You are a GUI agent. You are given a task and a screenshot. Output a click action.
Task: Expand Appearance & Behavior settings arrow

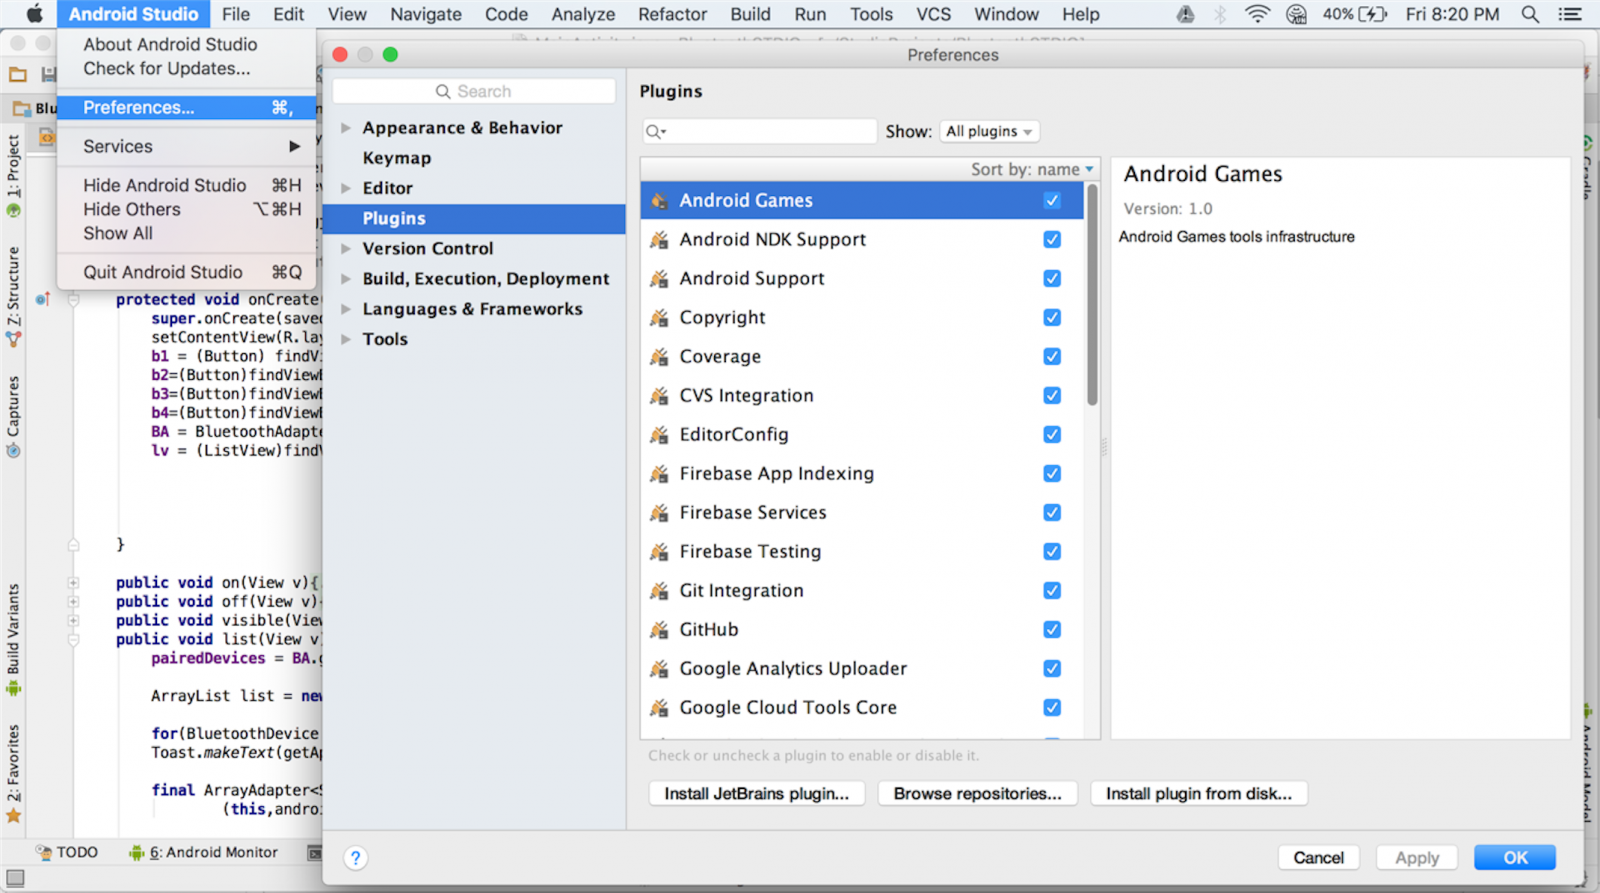click(x=346, y=128)
